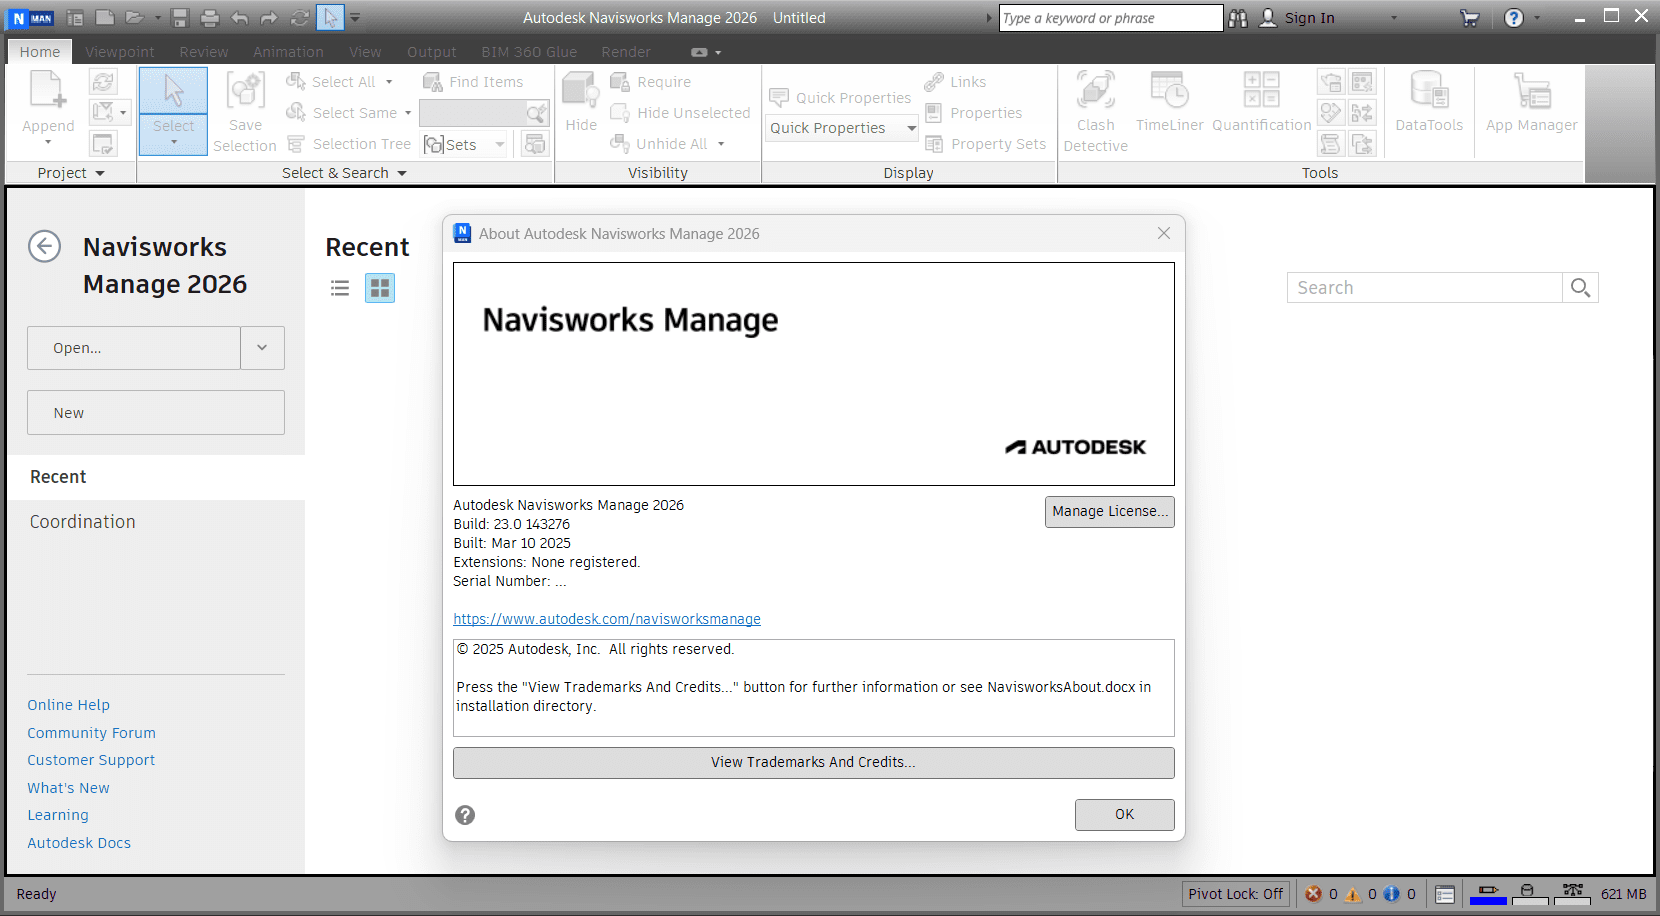Viewport: 1660px width, 916px height.
Task: Toggle the Pivot Lock status button
Action: (x=1236, y=894)
